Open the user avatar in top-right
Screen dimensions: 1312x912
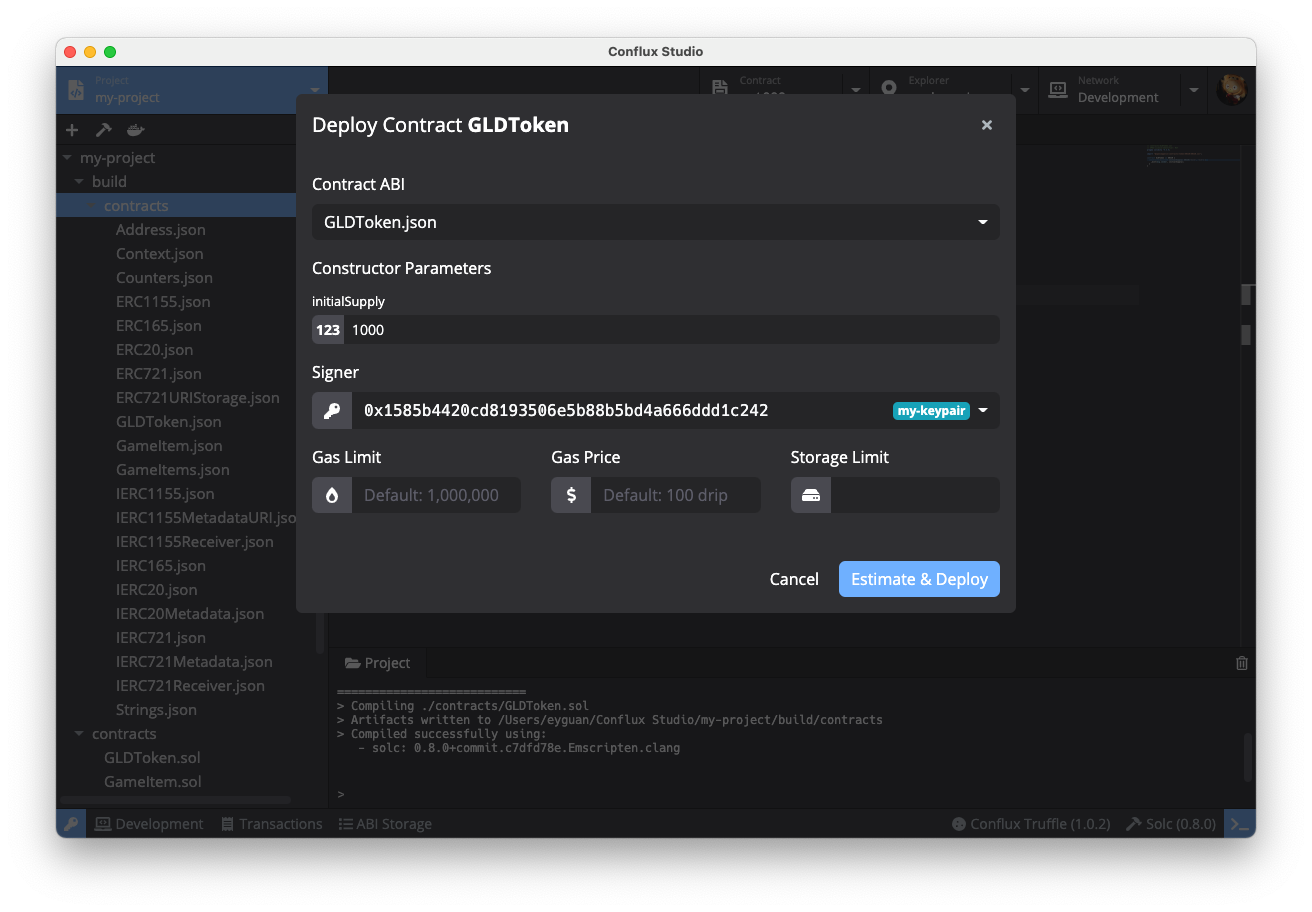pyautogui.click(x=1232, y=90)
